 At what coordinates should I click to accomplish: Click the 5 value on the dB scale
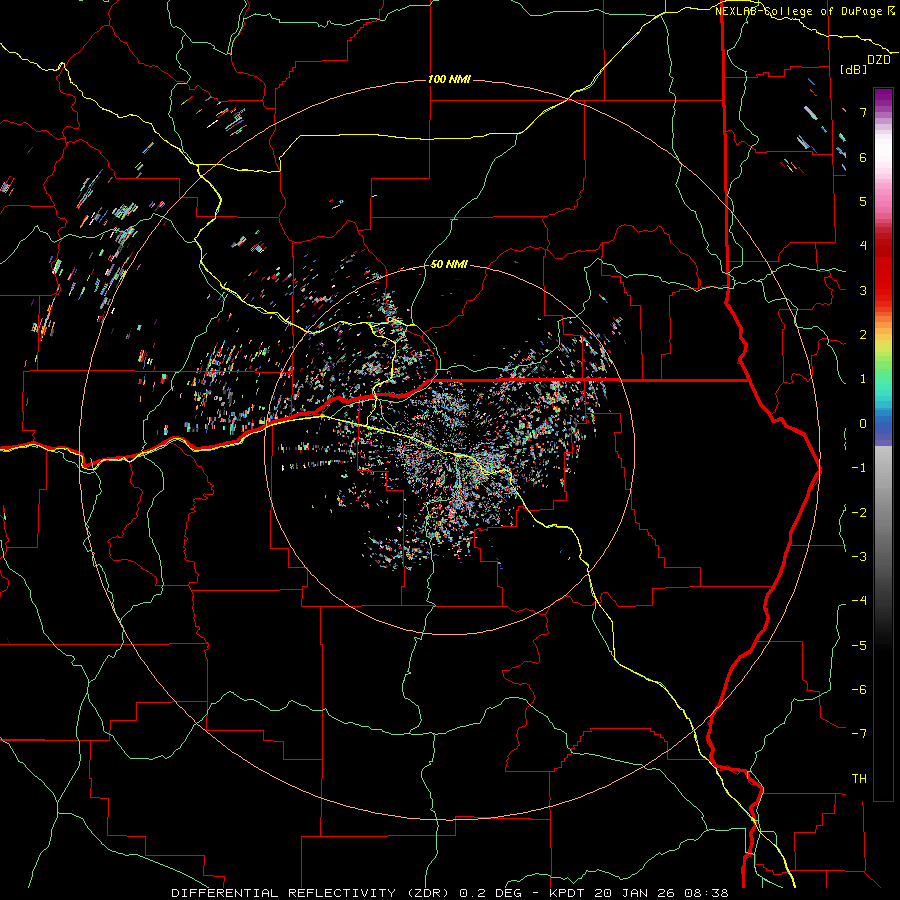[863, 201]
